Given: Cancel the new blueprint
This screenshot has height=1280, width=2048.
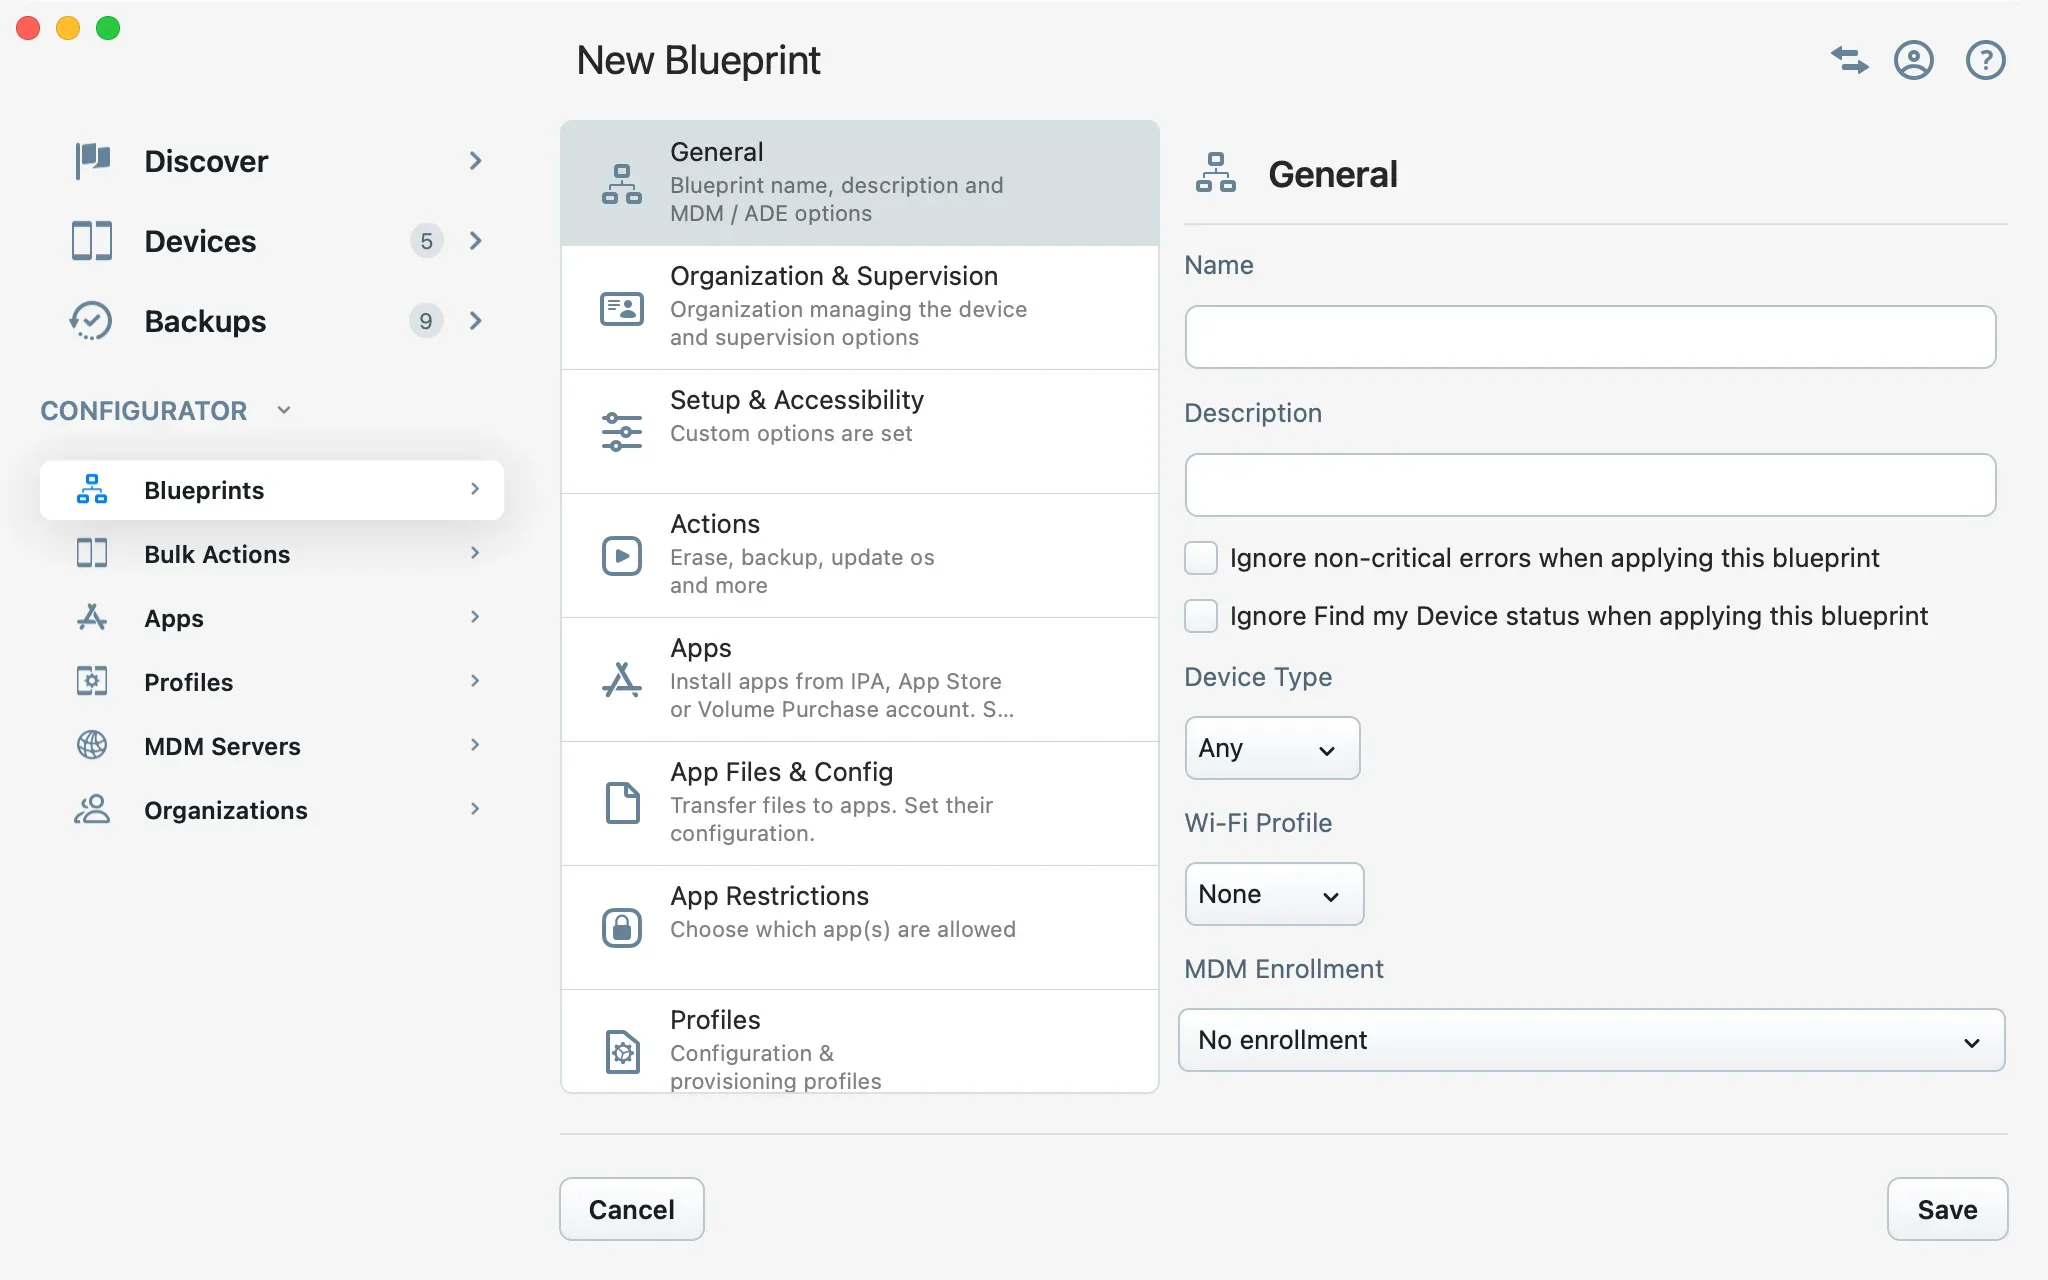Looking at the screenshot, I should 630,1208.
